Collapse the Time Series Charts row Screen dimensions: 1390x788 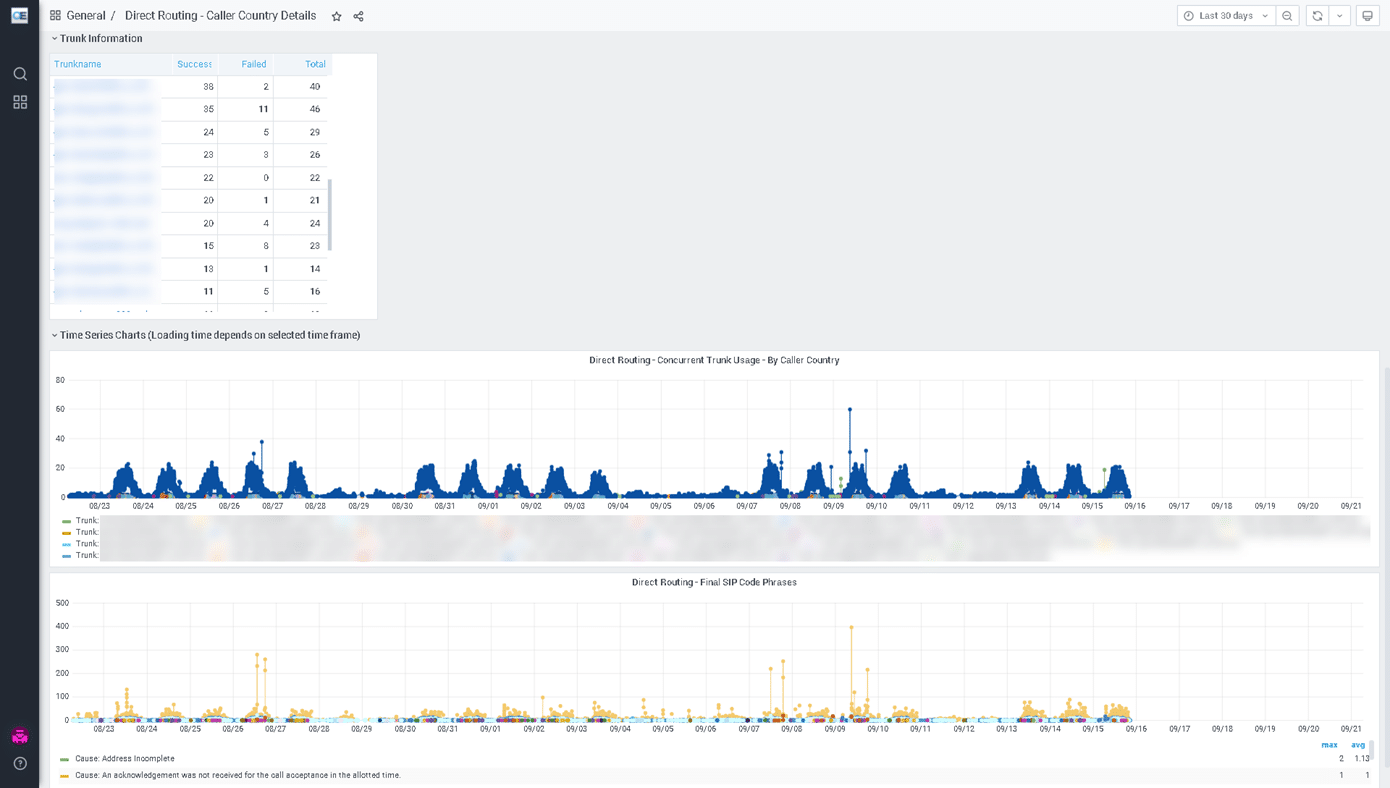(209, 335)
